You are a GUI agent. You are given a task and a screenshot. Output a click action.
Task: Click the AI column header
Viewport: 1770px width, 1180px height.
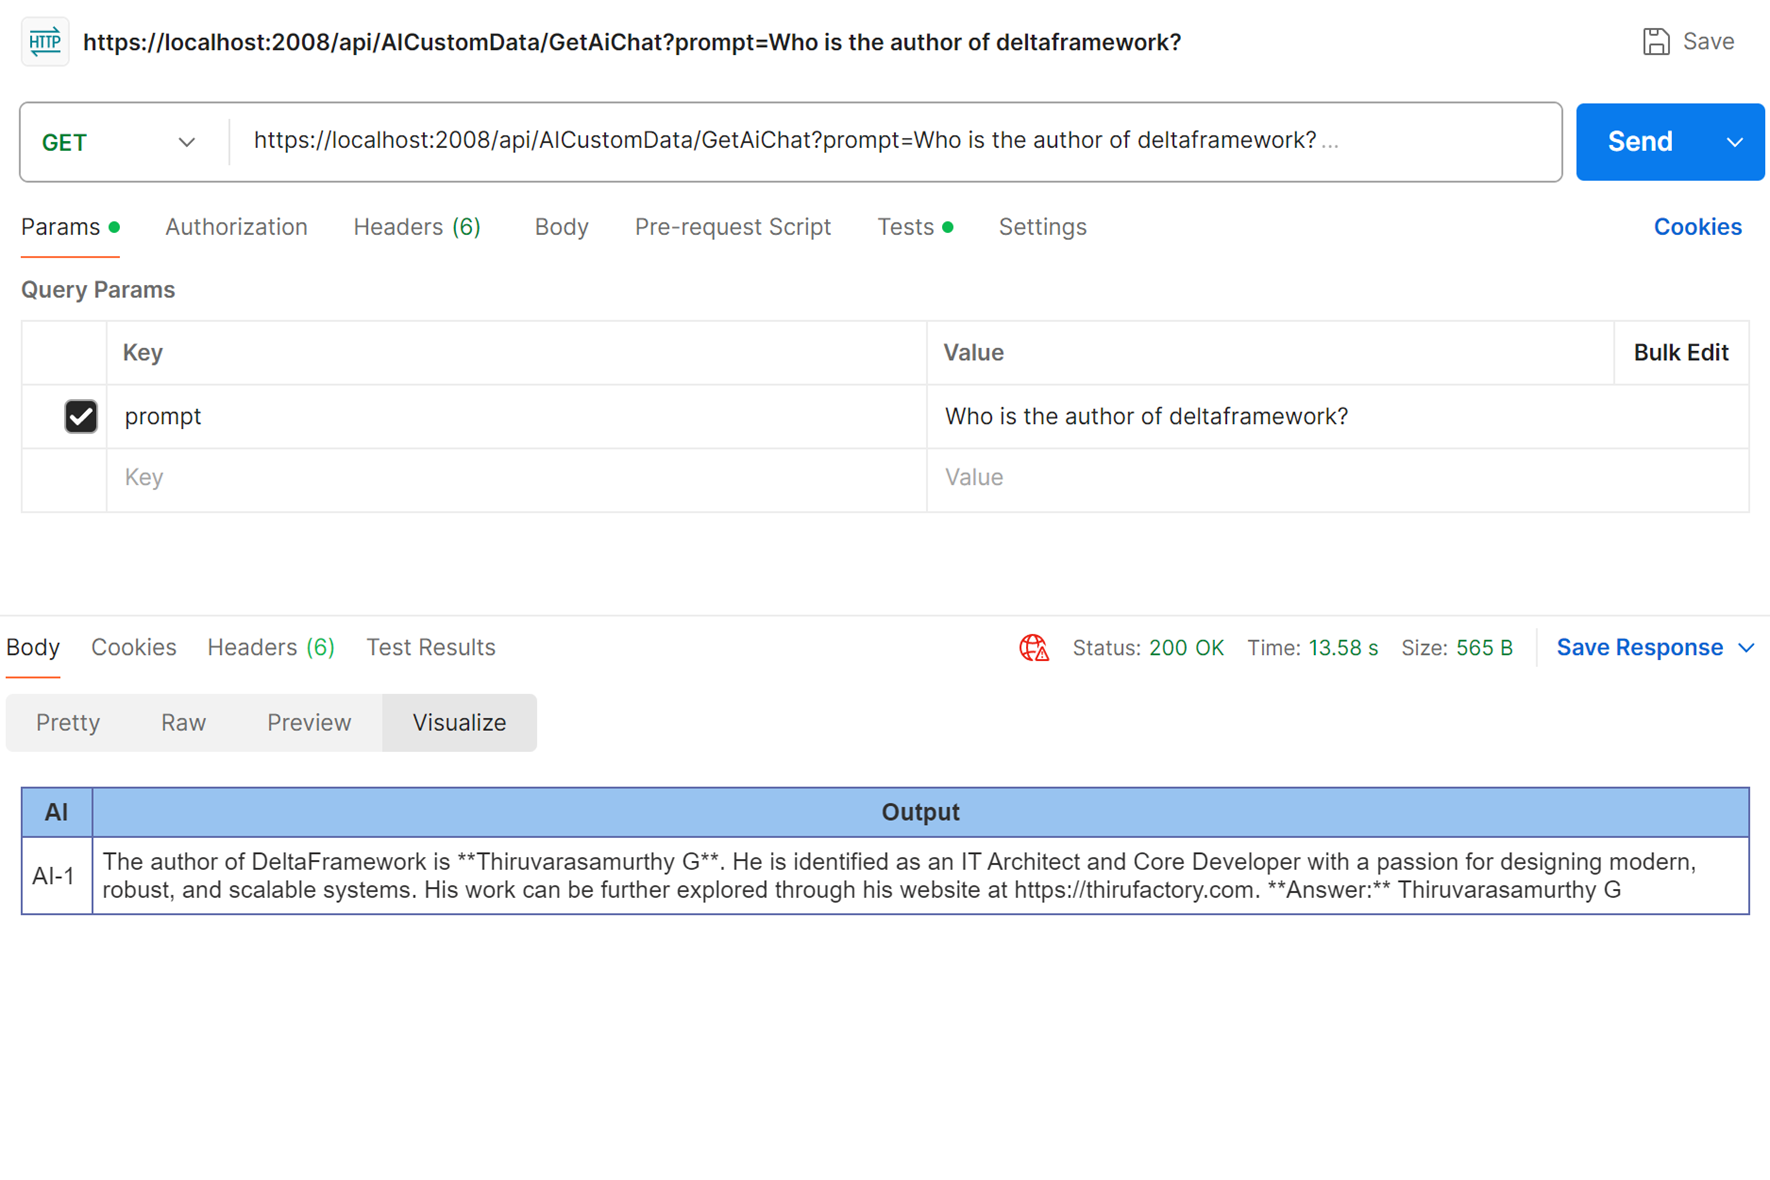tap(56, 812)
